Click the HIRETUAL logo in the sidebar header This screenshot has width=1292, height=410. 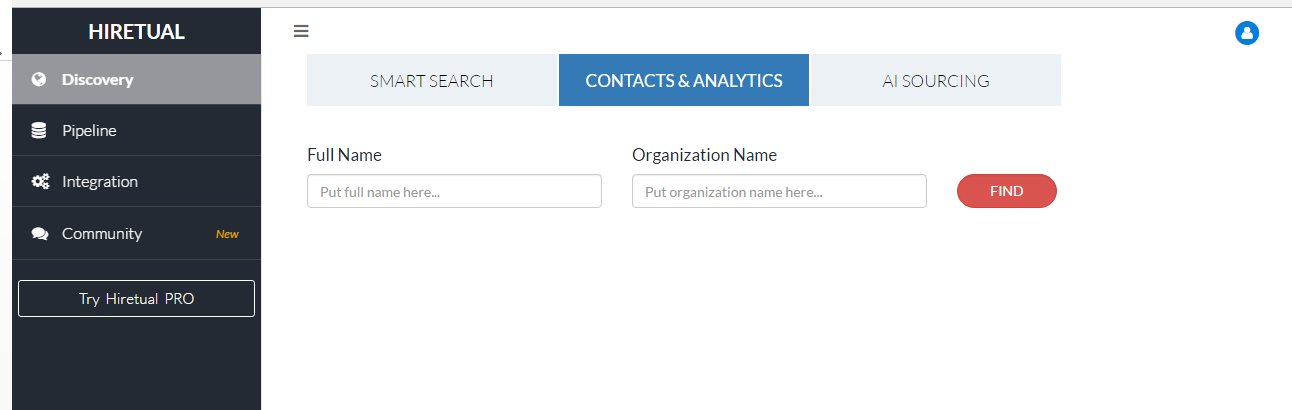[x=136, y=31]
